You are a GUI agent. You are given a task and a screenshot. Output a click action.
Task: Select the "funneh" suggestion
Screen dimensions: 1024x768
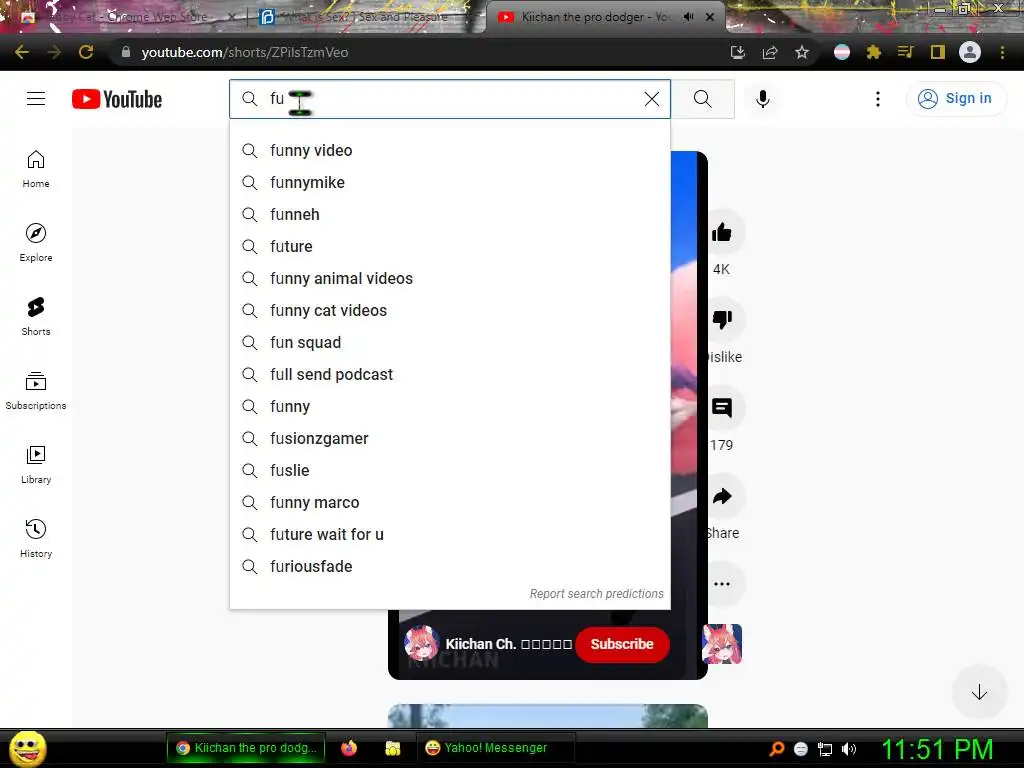click(450, 215)
